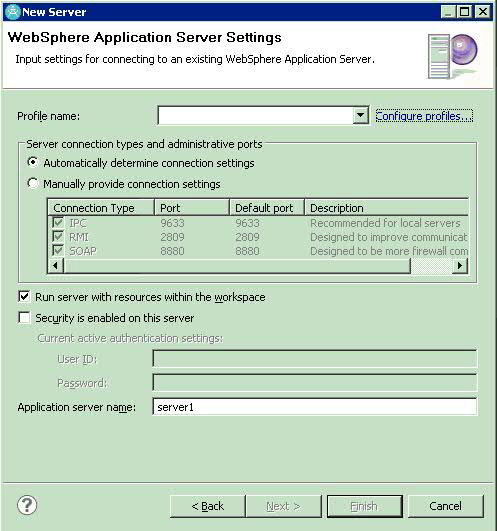Click the Description column header
The image size is (497, 531).
point(386,208)
